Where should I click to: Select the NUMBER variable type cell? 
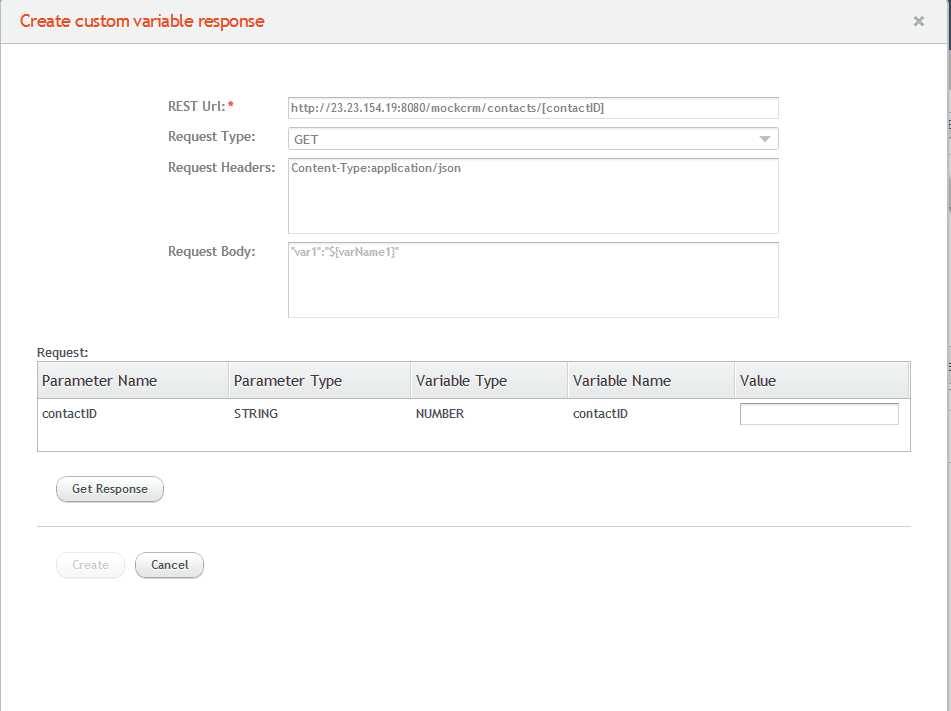(x=440, y=414)
